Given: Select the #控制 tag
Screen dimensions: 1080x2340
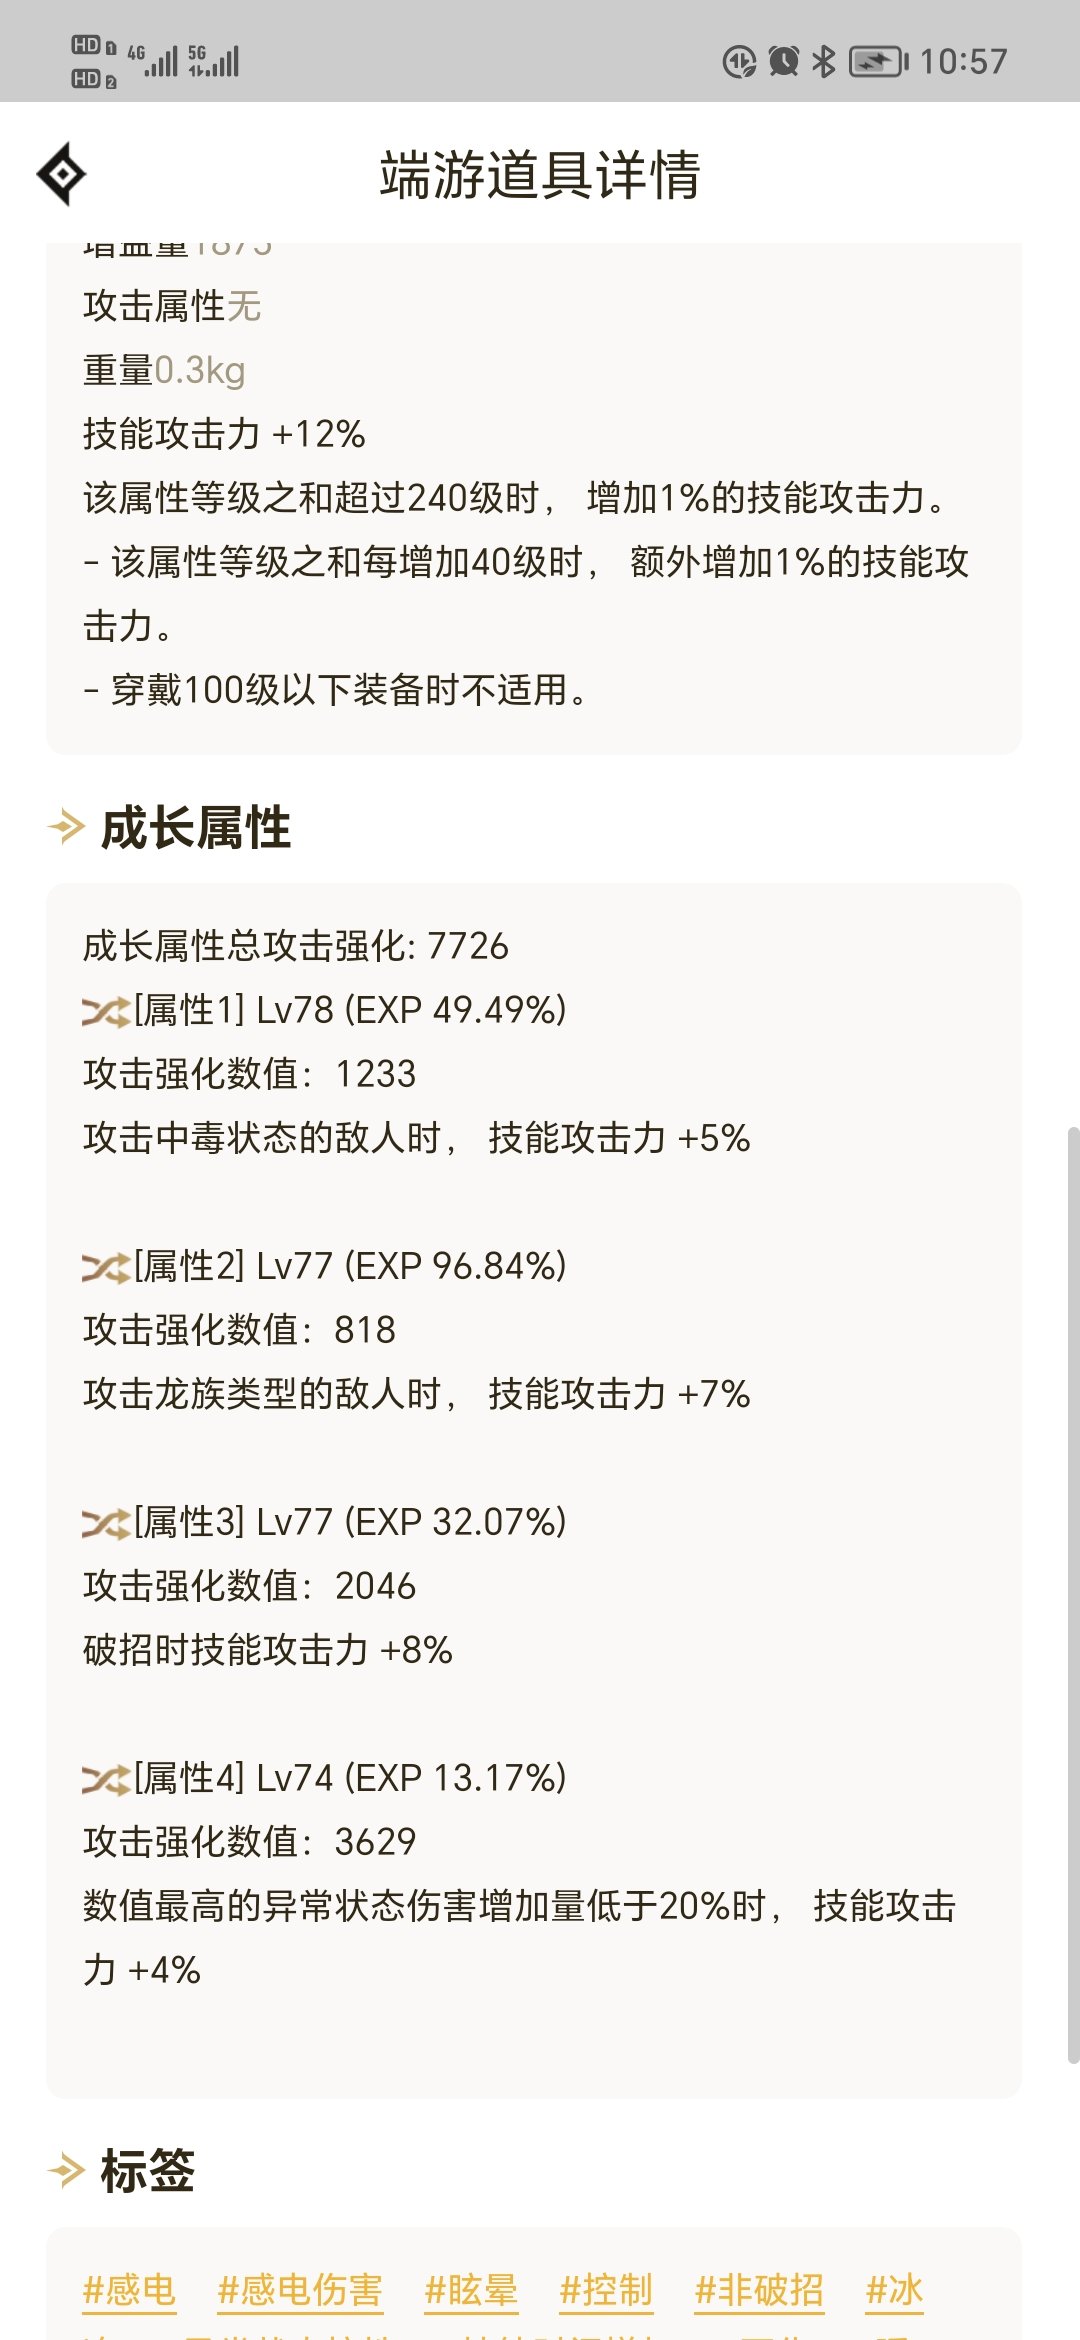Looking at the screenshot, I should (606, 2290).
